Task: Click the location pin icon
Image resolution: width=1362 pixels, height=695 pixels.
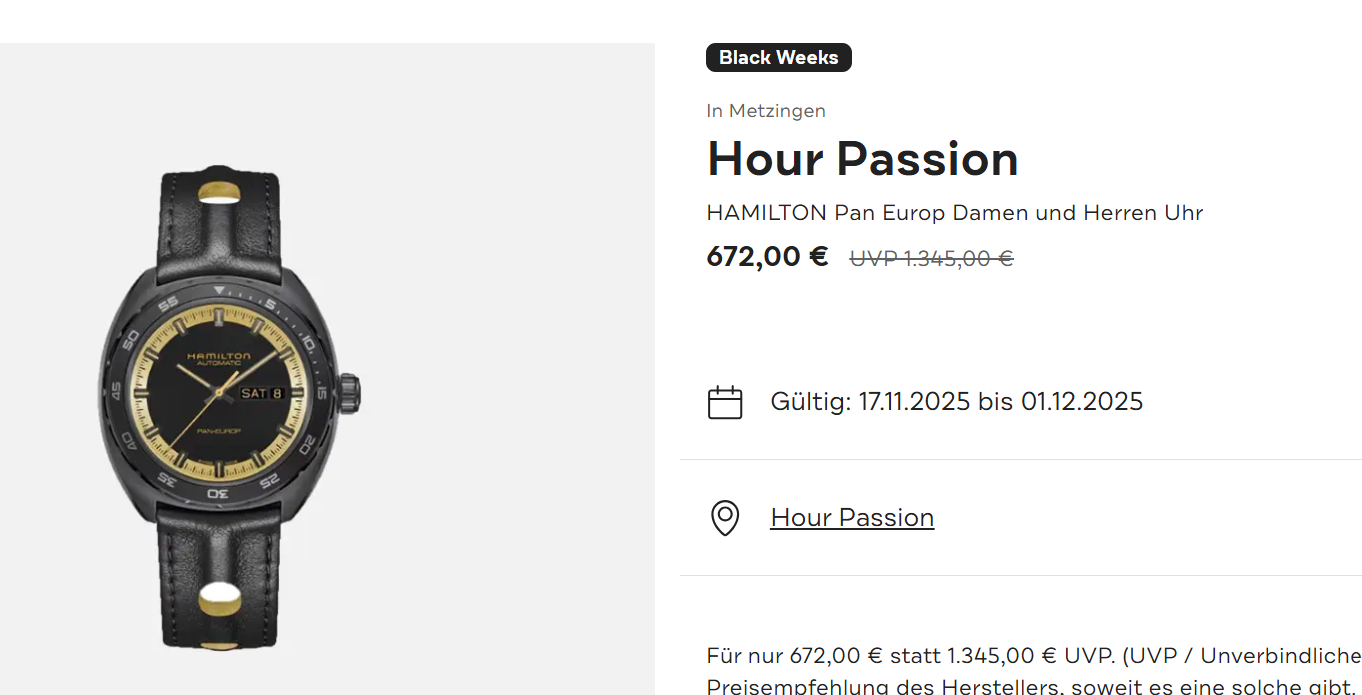Action: pyautogui.click(x=725, y=518)
